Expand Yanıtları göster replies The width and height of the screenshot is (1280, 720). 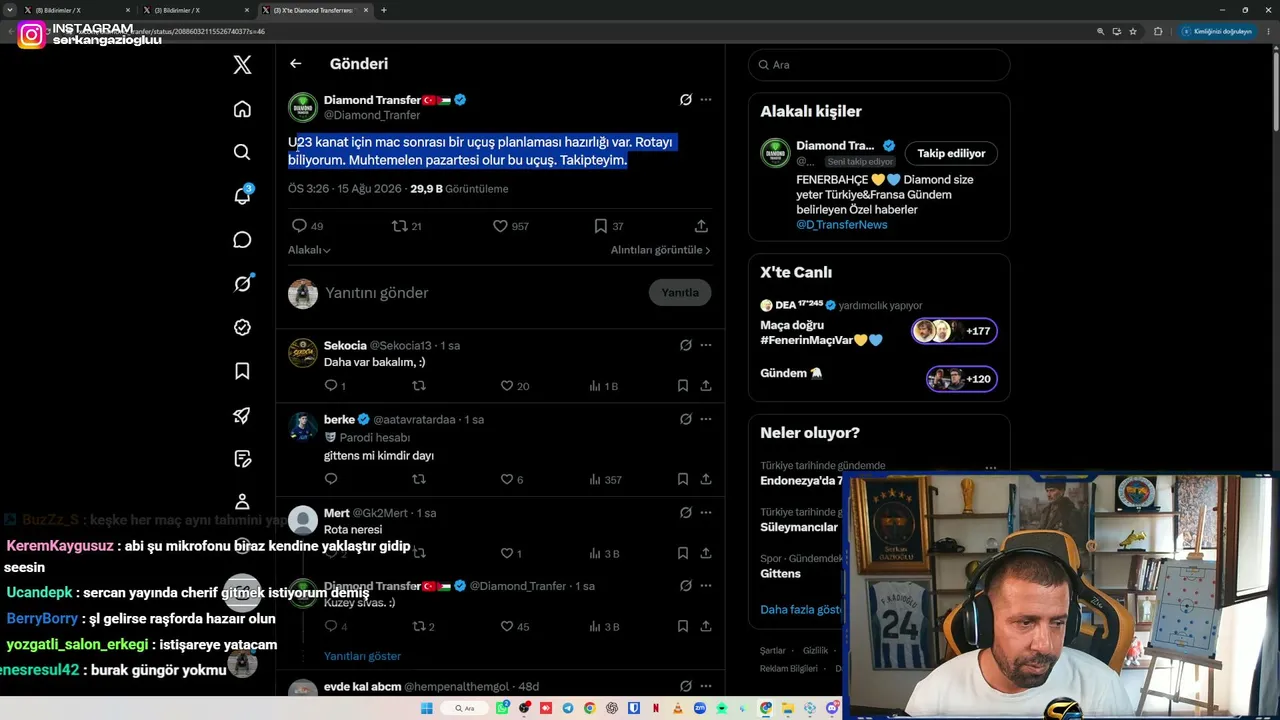pyautogui.click(x=362, y=656)
